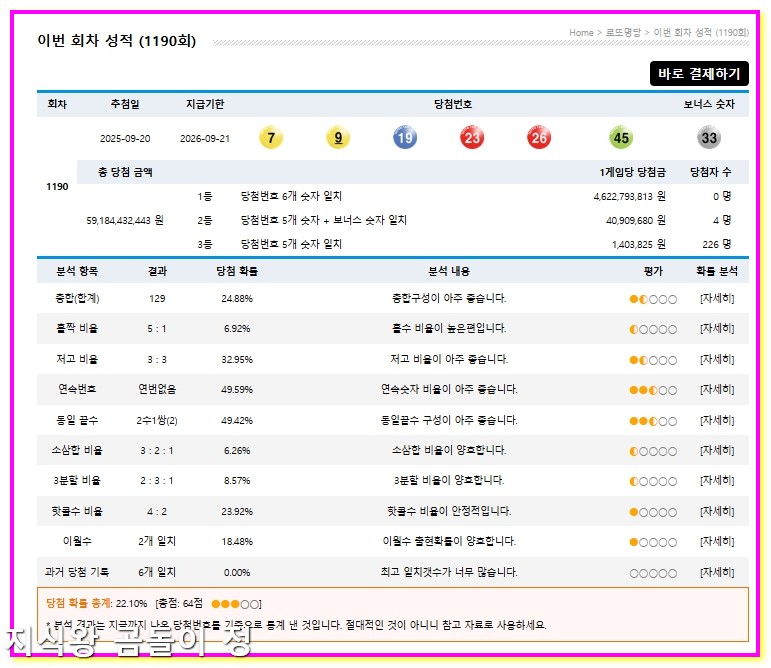Open 자세히 for the 홀짝 비율 row
This screenshot has height=668, width=771.
coord(717,328)
